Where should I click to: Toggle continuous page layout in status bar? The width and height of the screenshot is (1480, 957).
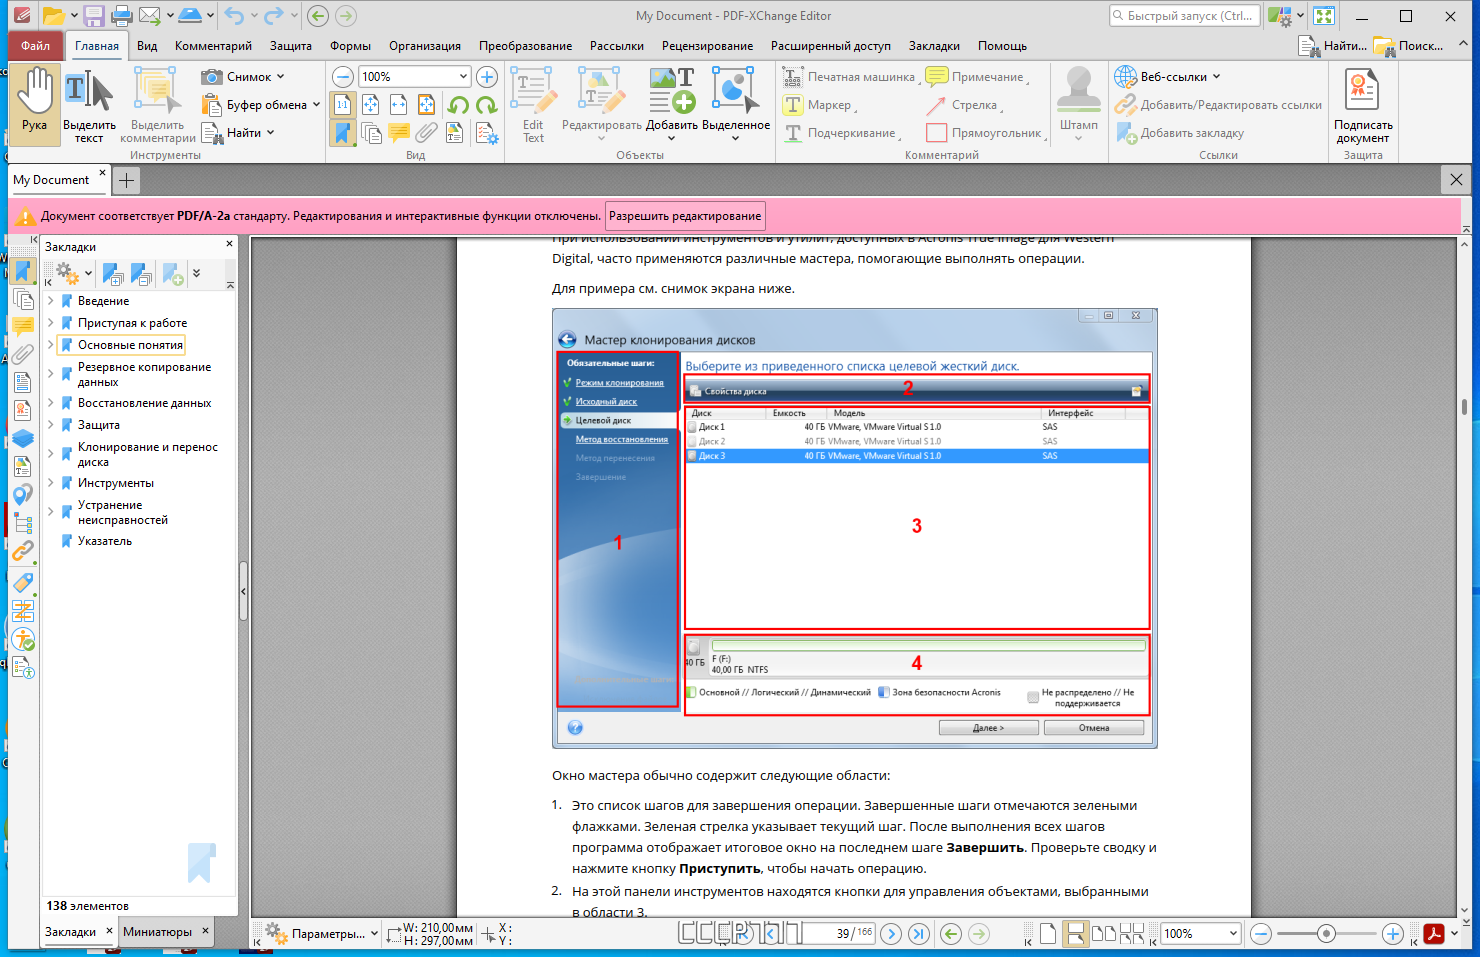click(x=1075, y=934)
